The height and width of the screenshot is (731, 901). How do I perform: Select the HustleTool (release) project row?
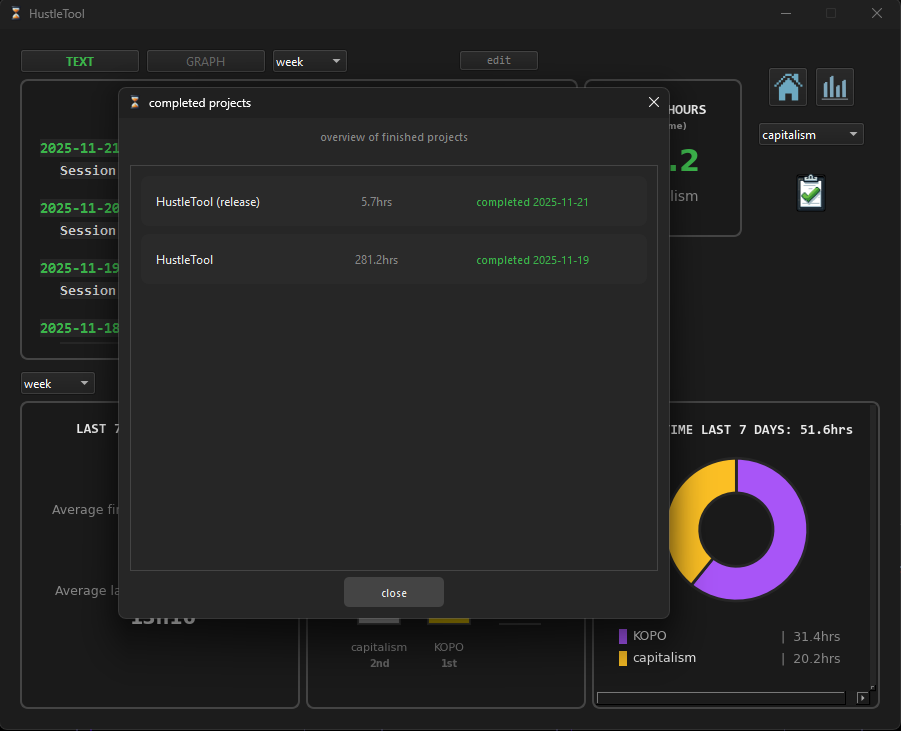pyautogui.click(x=394, y=202)
